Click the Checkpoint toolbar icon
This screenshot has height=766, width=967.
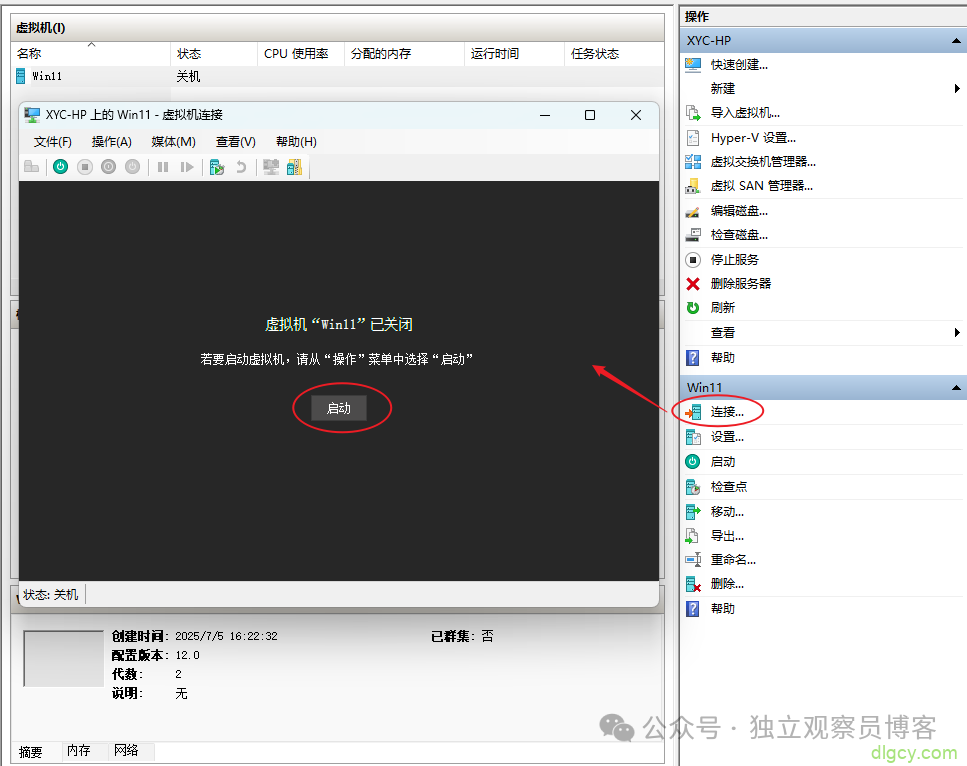[216, 166]
